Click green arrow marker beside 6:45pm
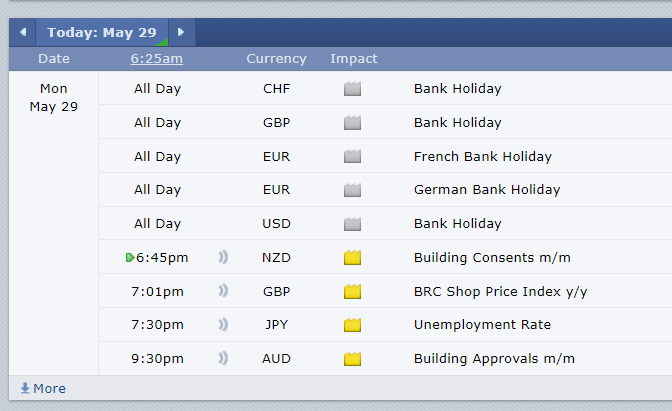This screenshot has width=672, height=411. 130,258
